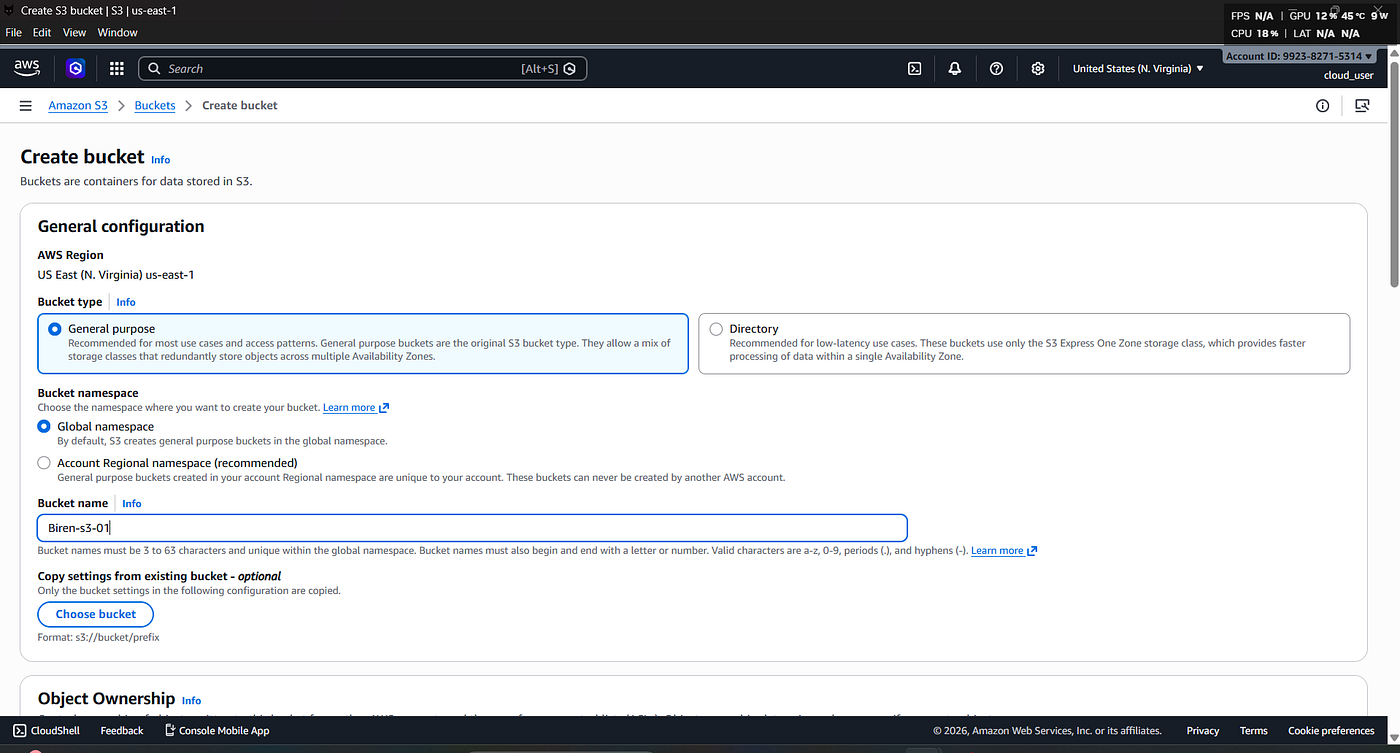Viewport: 1400px width, 753px height.
Task: Open the File menu
Action: click(13, 32)
